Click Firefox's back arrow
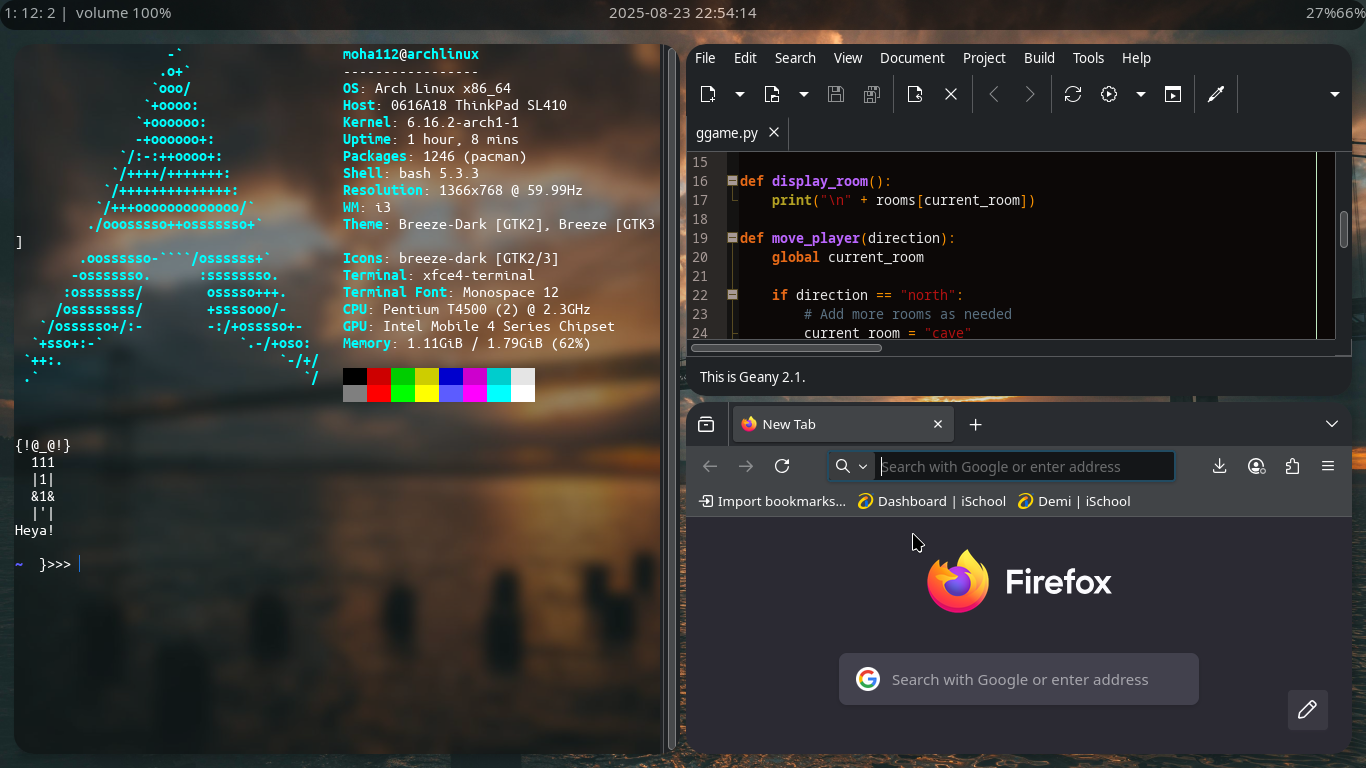The width and height of the screenshot is (1366, 768). pos(710,466)
